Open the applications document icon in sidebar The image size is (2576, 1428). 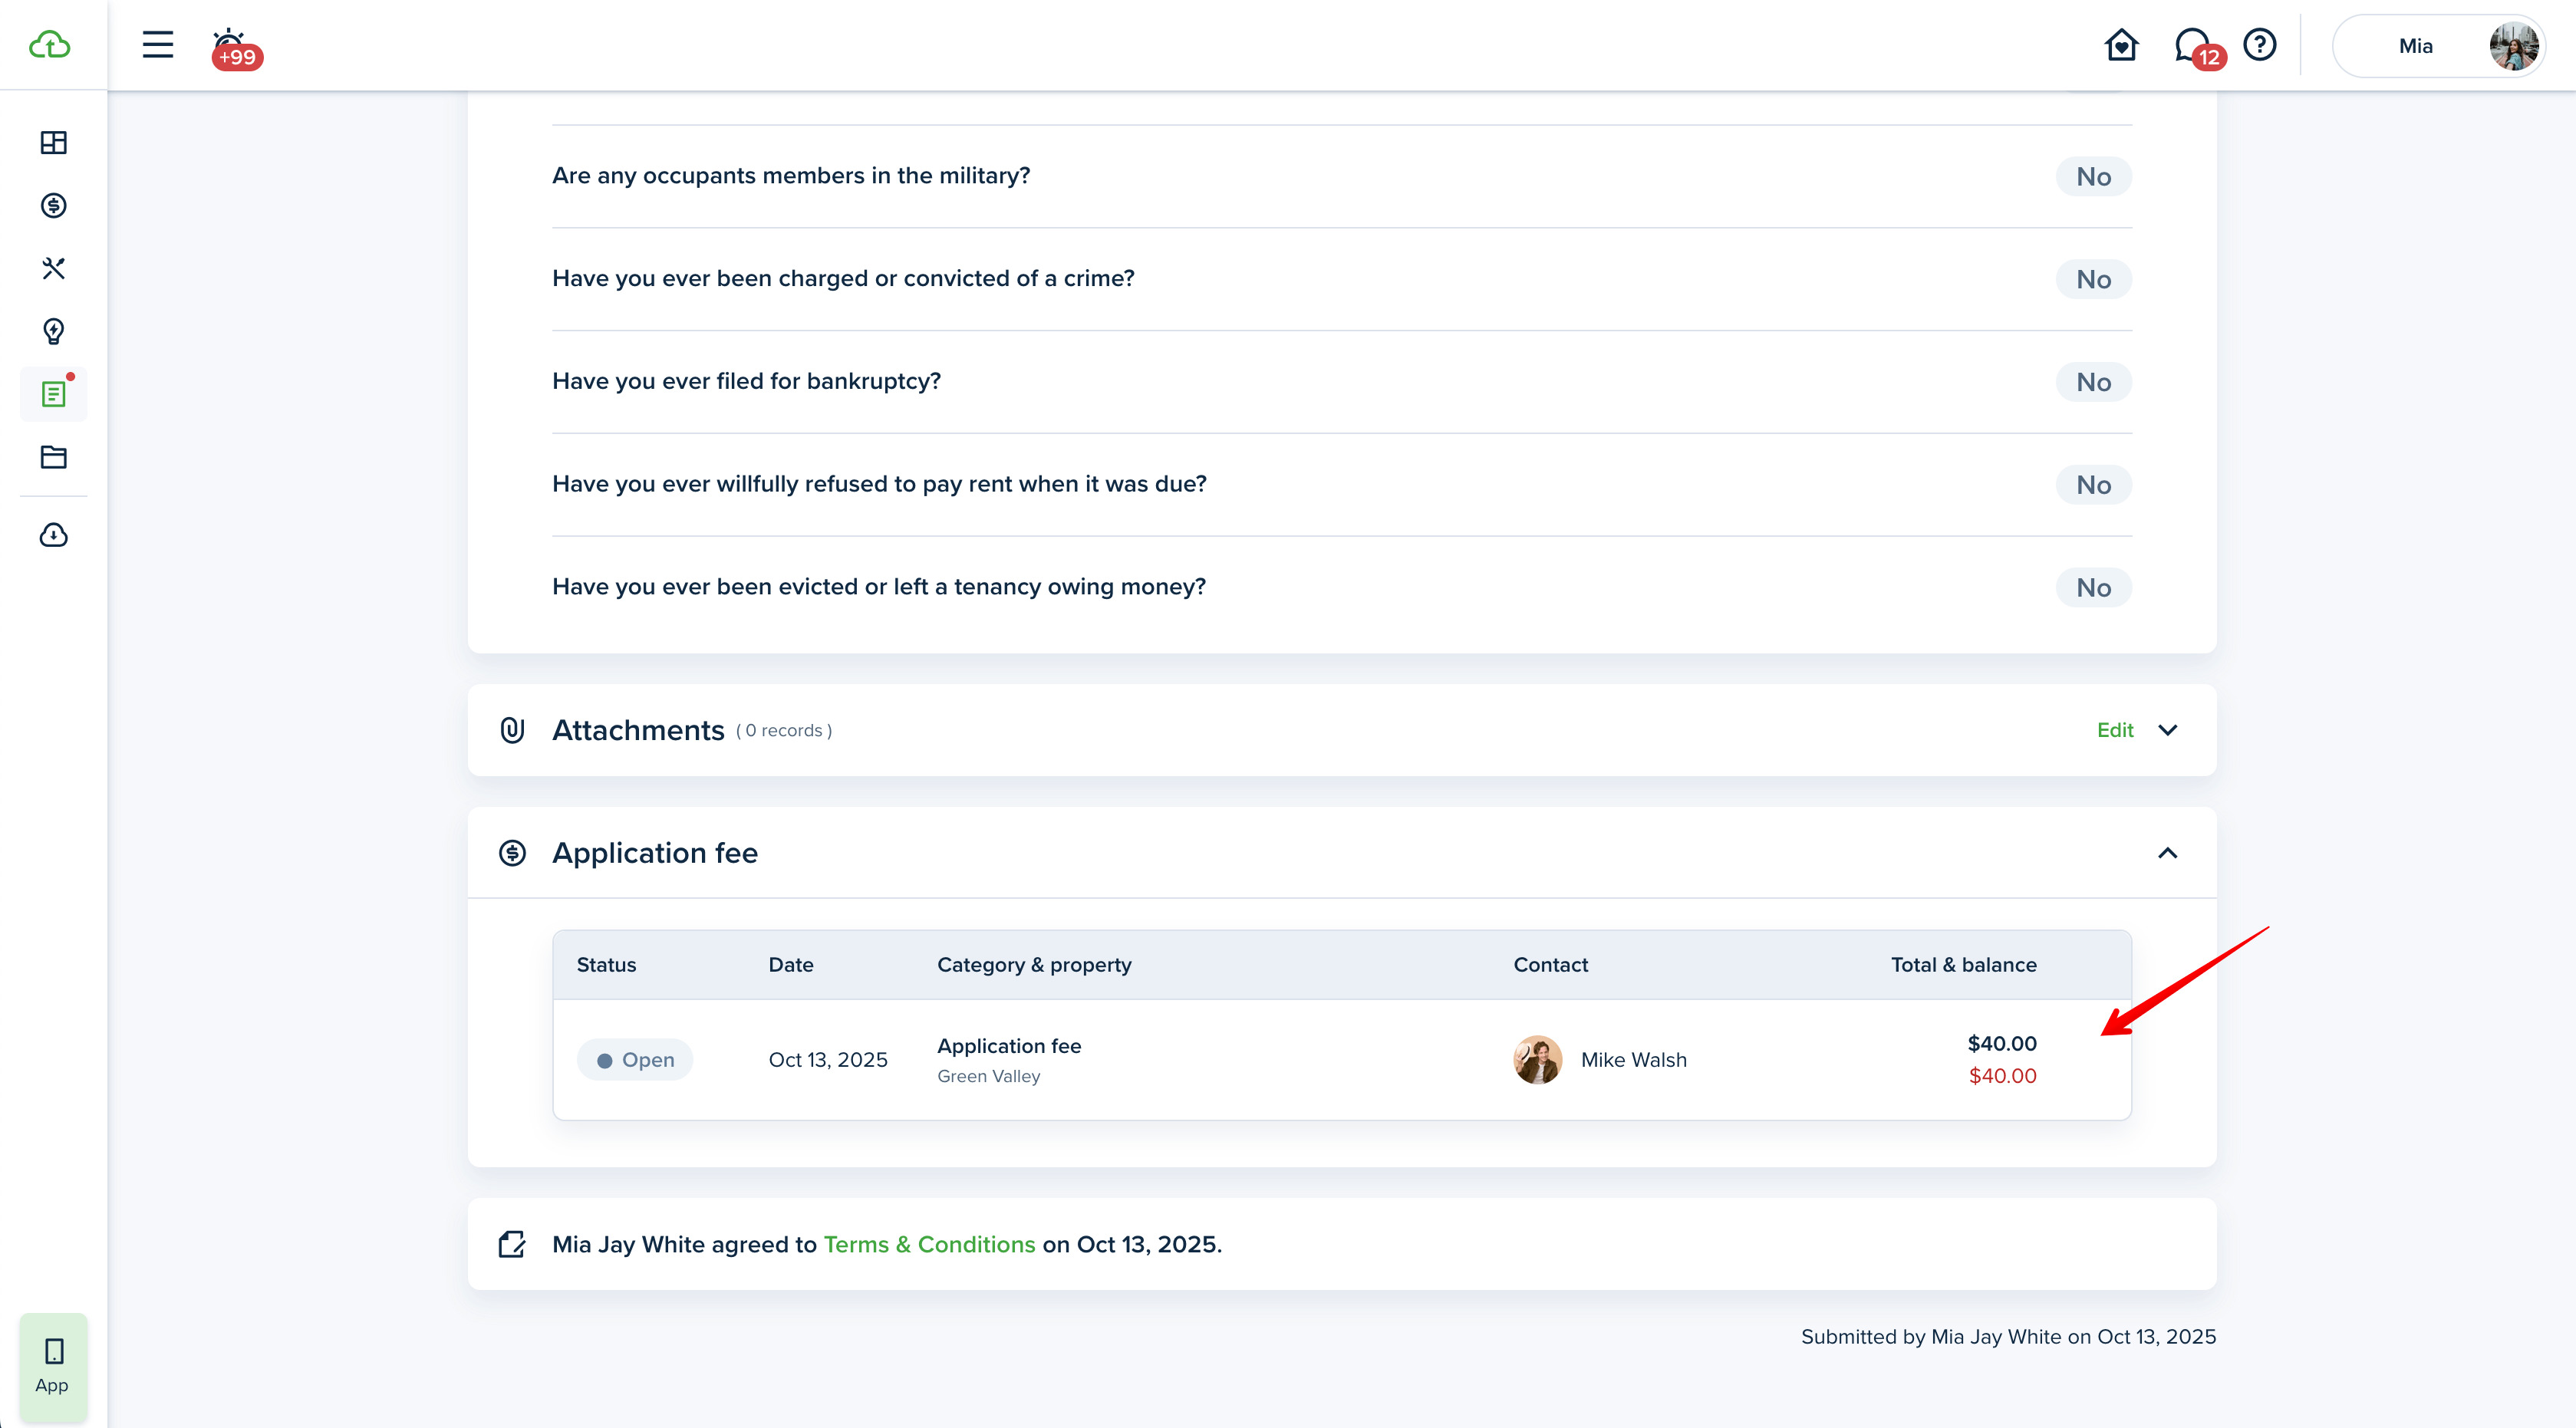click(x=53, y=394)
